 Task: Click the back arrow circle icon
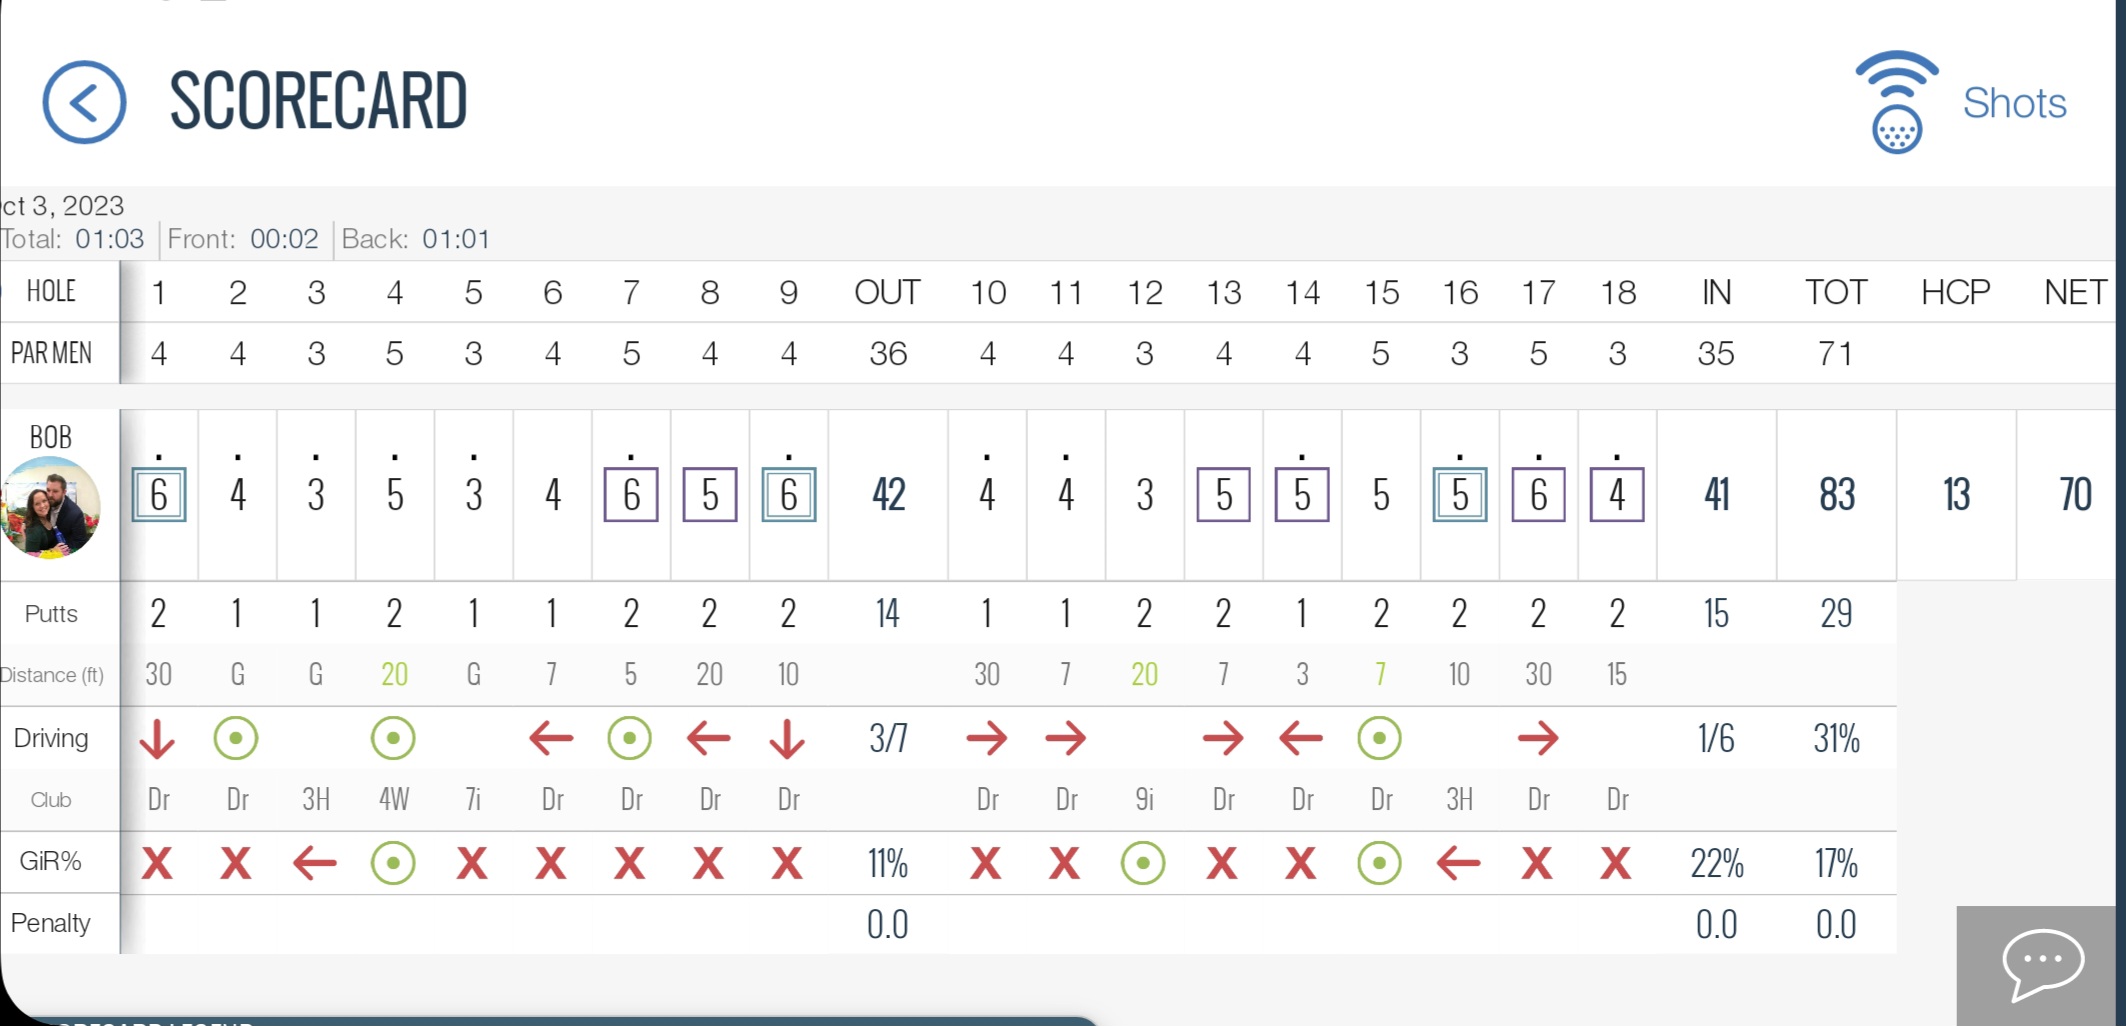click(x=84, y=102)
